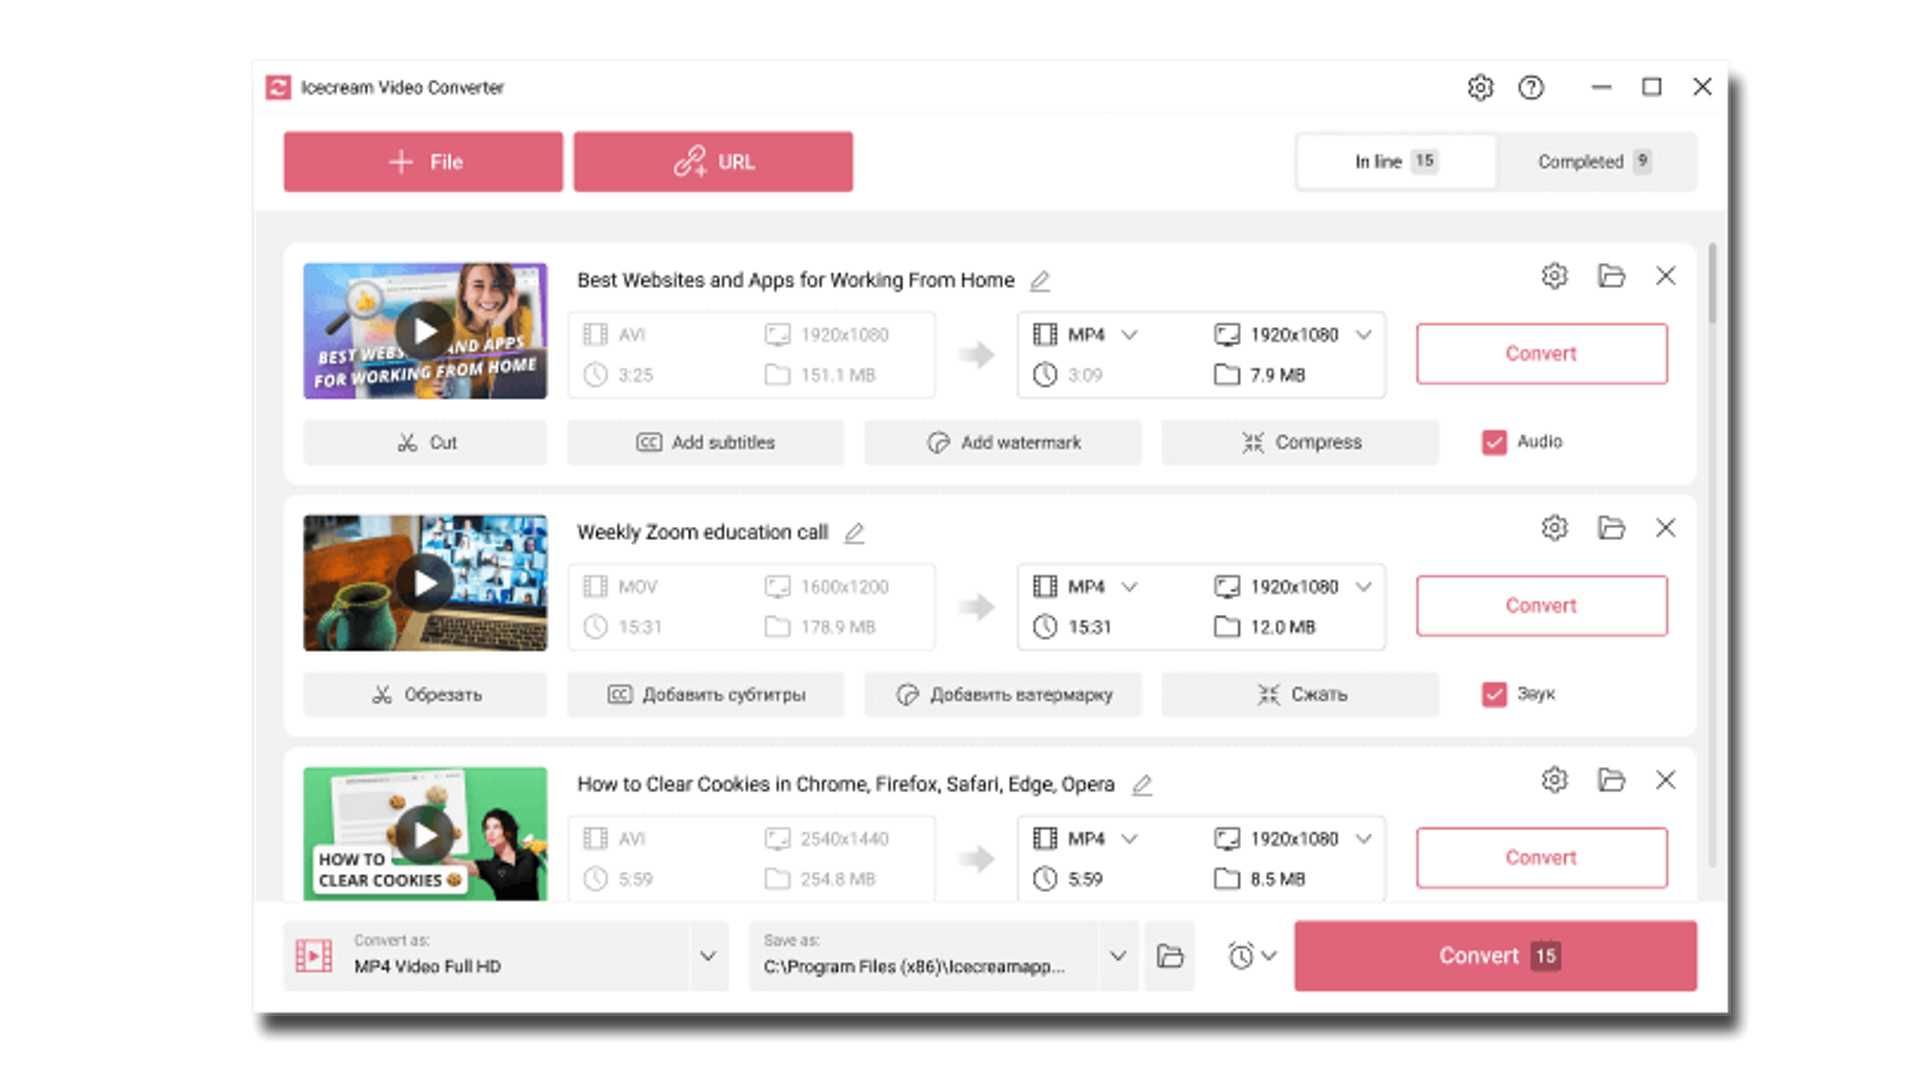Open the Help question mark icon
This screenshot has width=1920, height=1080.
coord(1530,88)
